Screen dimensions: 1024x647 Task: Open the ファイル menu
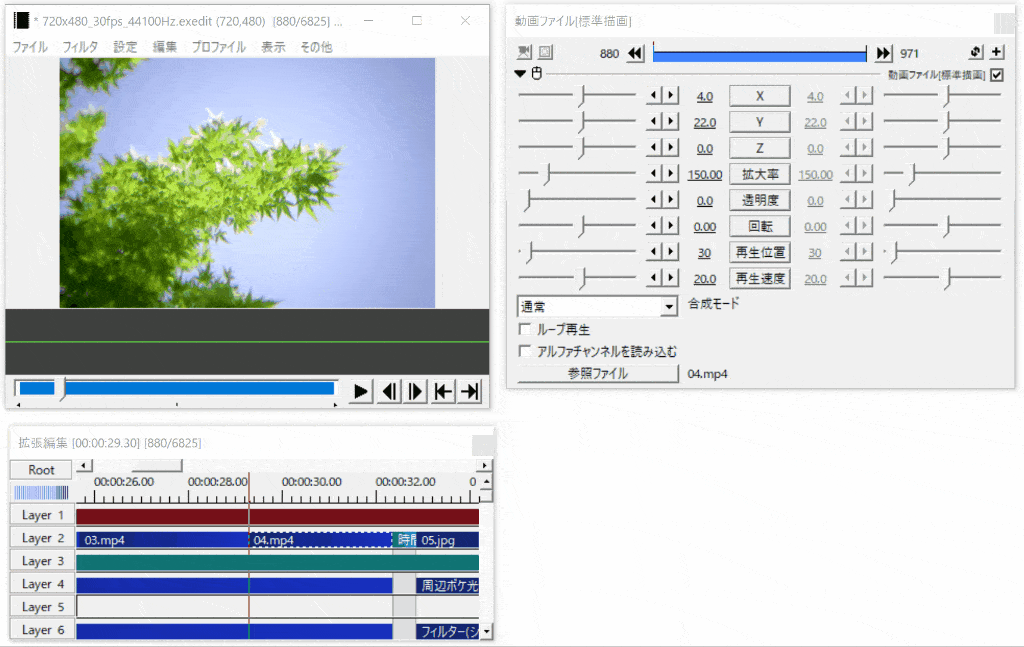(29, 47)
